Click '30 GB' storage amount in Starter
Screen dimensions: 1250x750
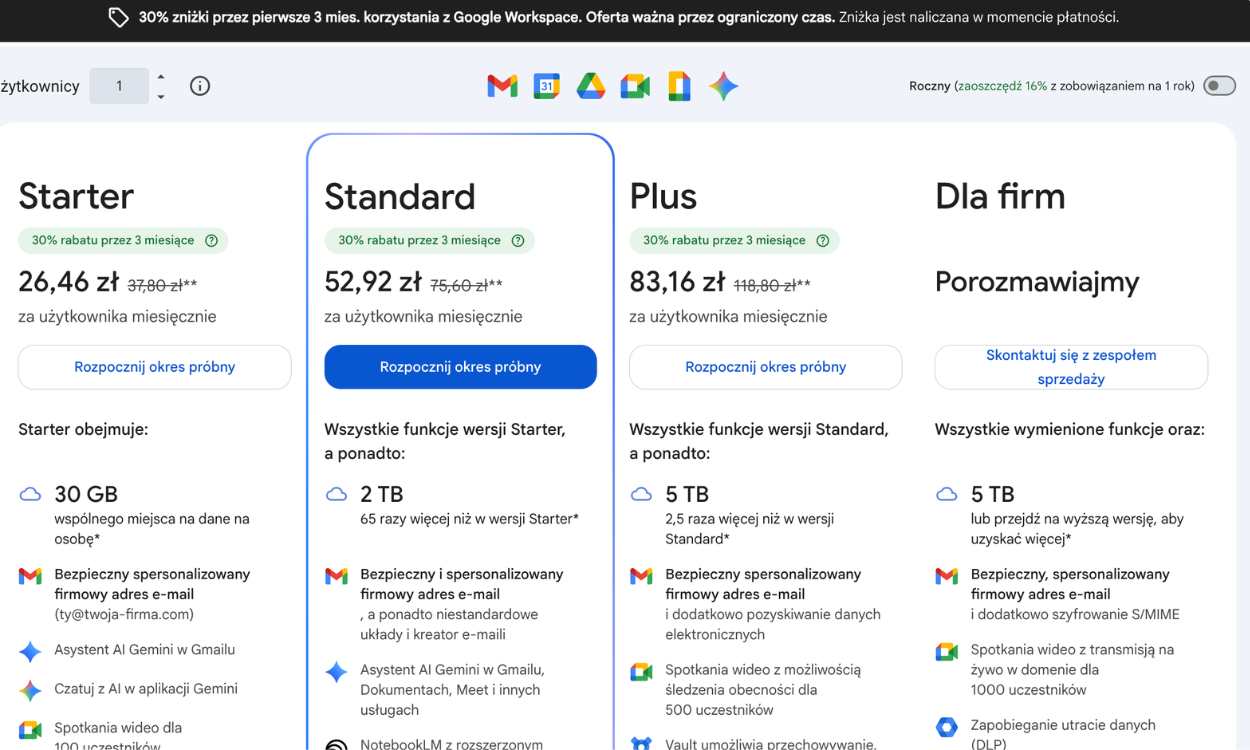(86, 494)
